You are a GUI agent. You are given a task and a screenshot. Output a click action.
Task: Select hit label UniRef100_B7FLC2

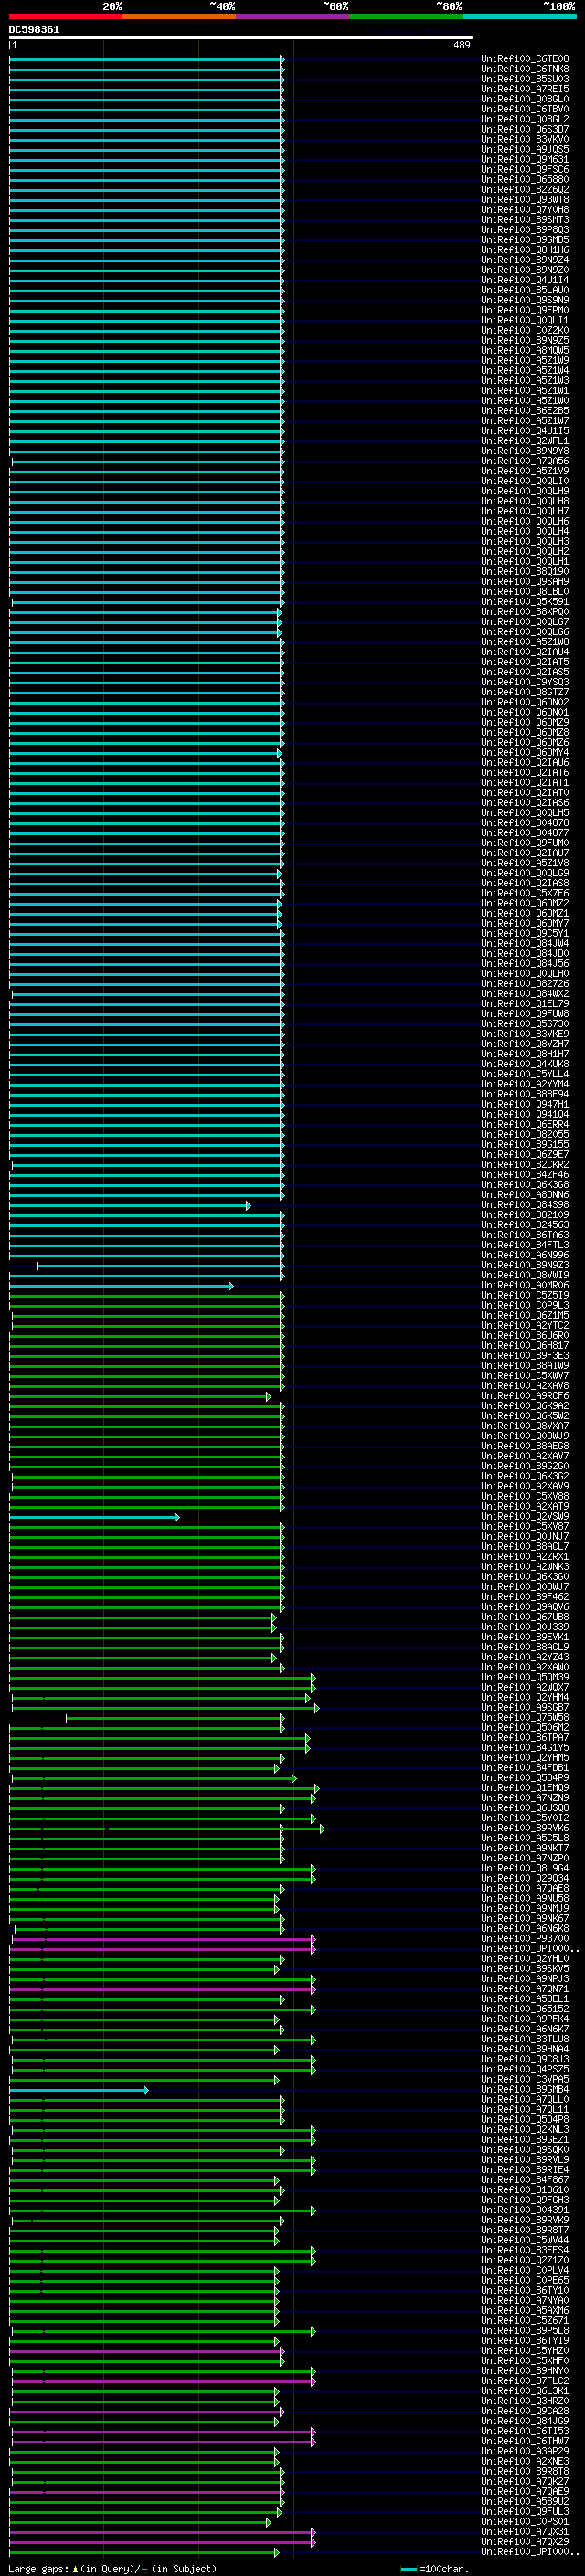525,2381
